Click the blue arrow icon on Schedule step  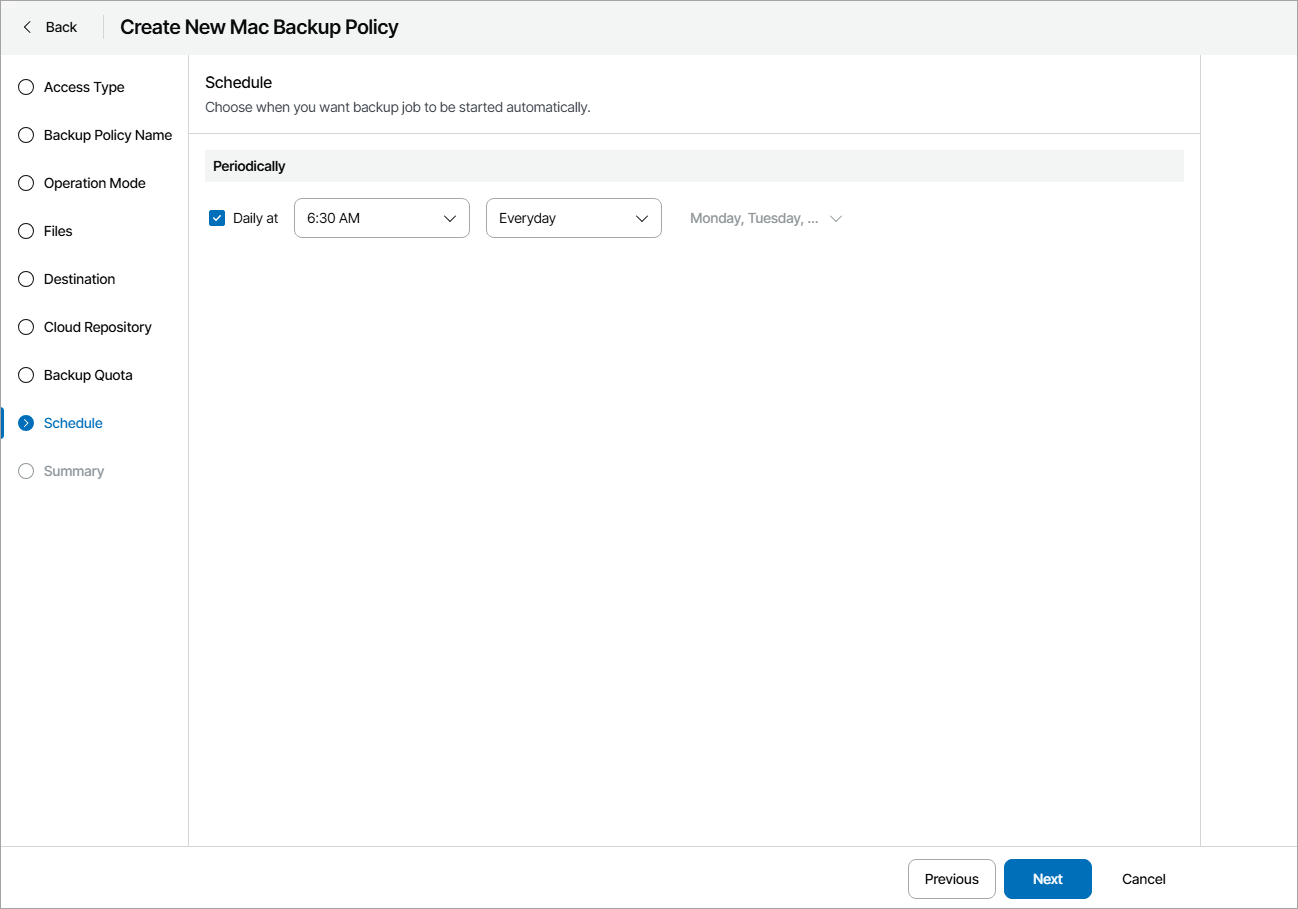[25, 423]
